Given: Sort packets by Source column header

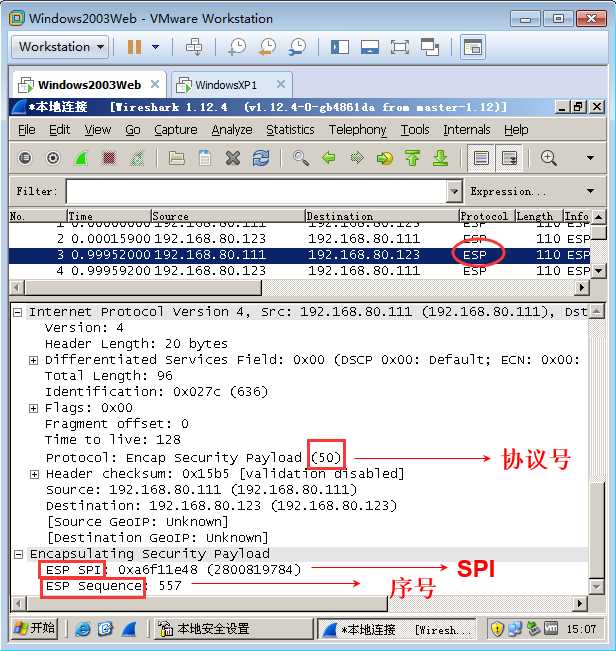Looking at the screenshot, I should (227, 216).
